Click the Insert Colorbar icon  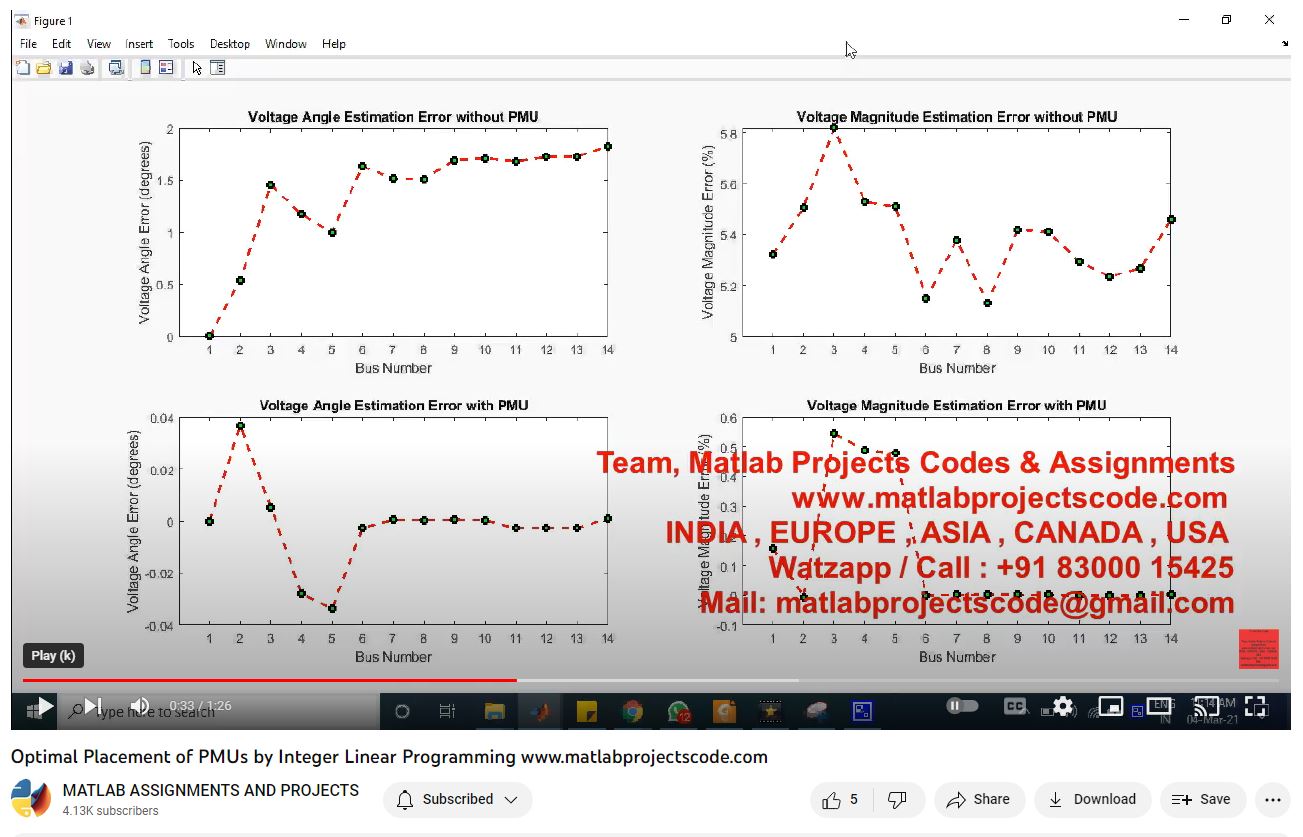(146, 68)
